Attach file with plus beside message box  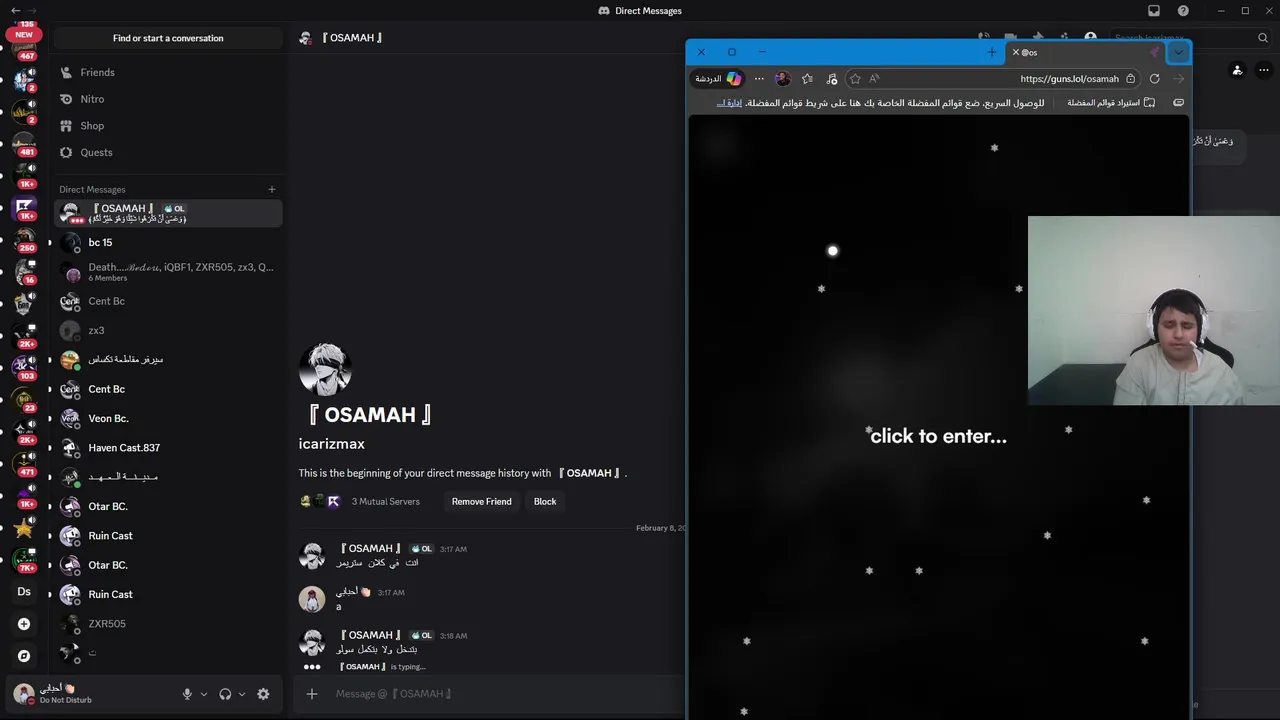pyautogui.click(x=312, y=694)
